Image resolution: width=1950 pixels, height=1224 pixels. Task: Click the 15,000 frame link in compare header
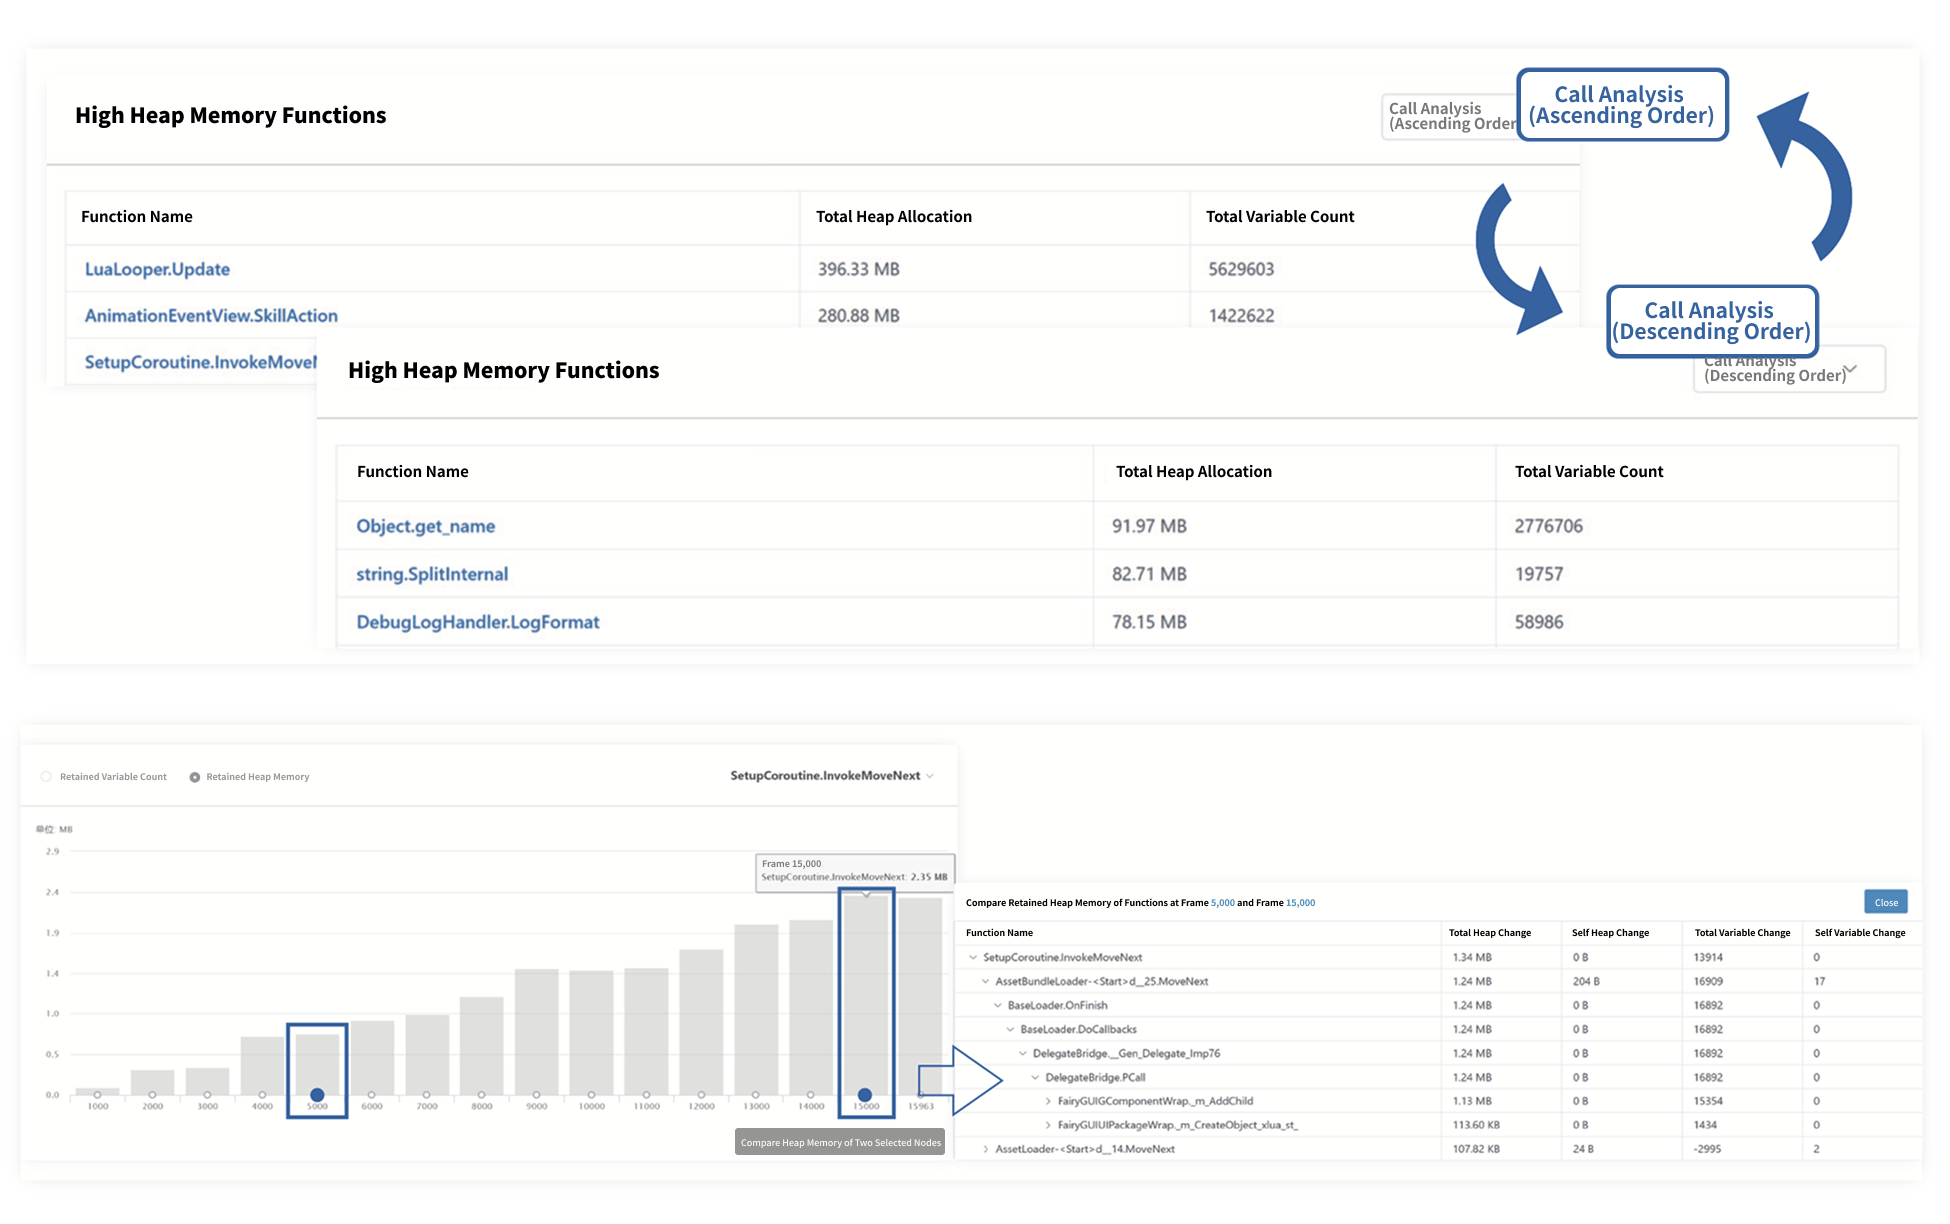tap(1300, 903)
